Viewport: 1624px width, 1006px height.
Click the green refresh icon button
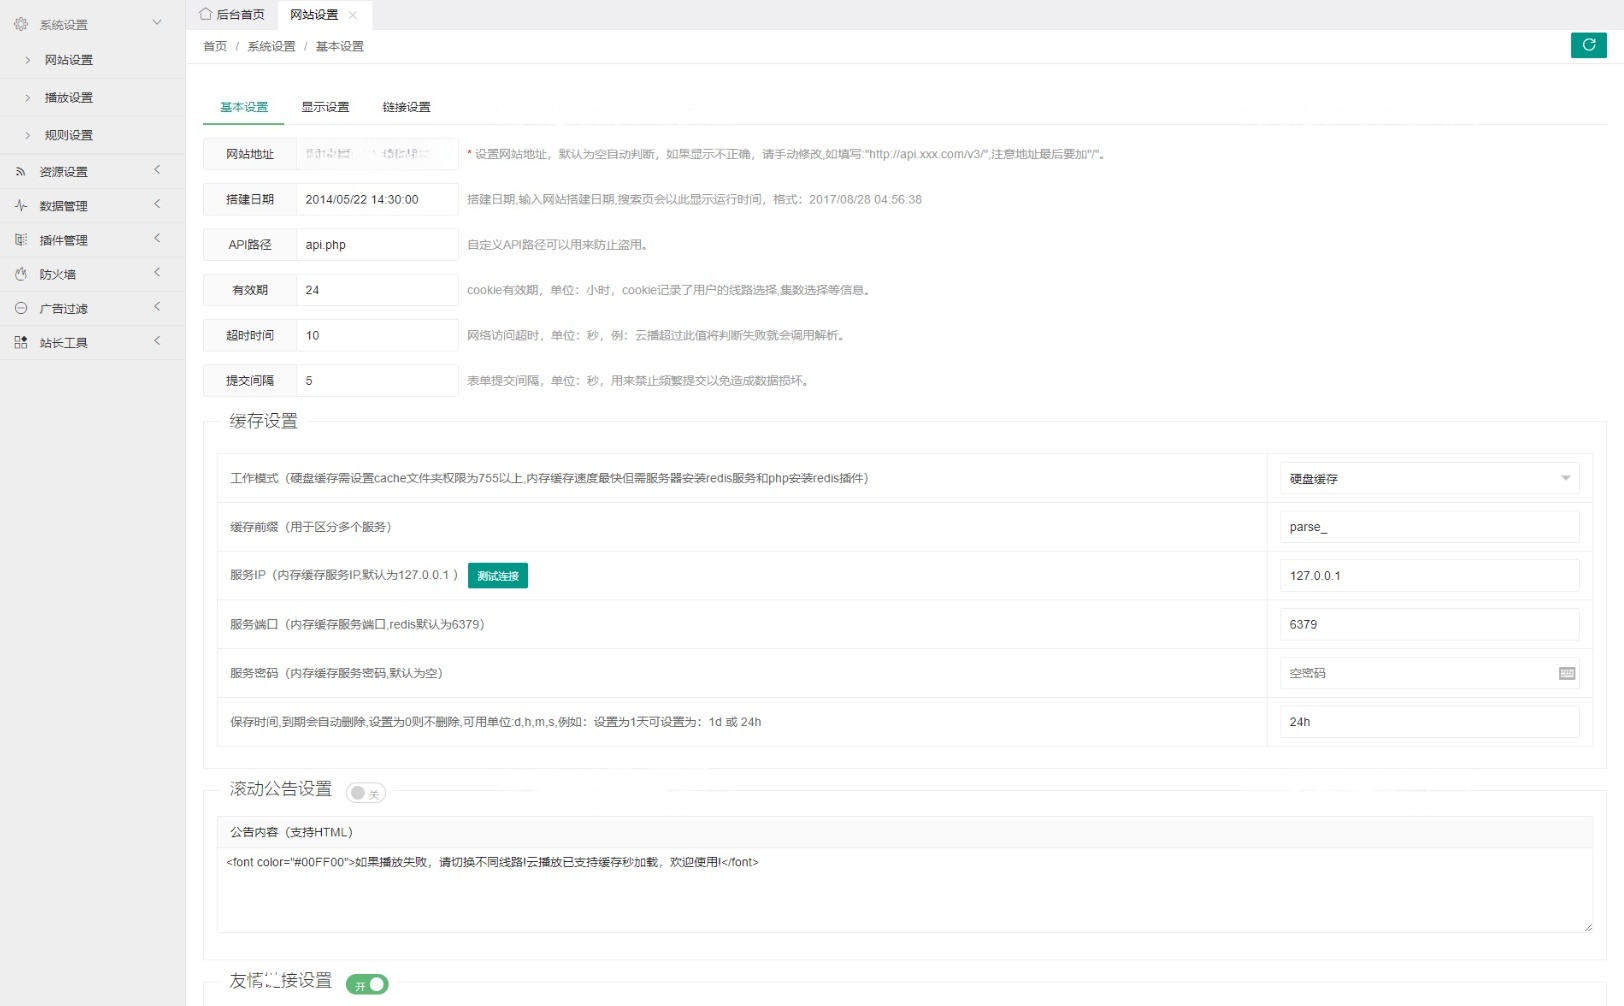pyautogui.click(x=1588, y=45)
